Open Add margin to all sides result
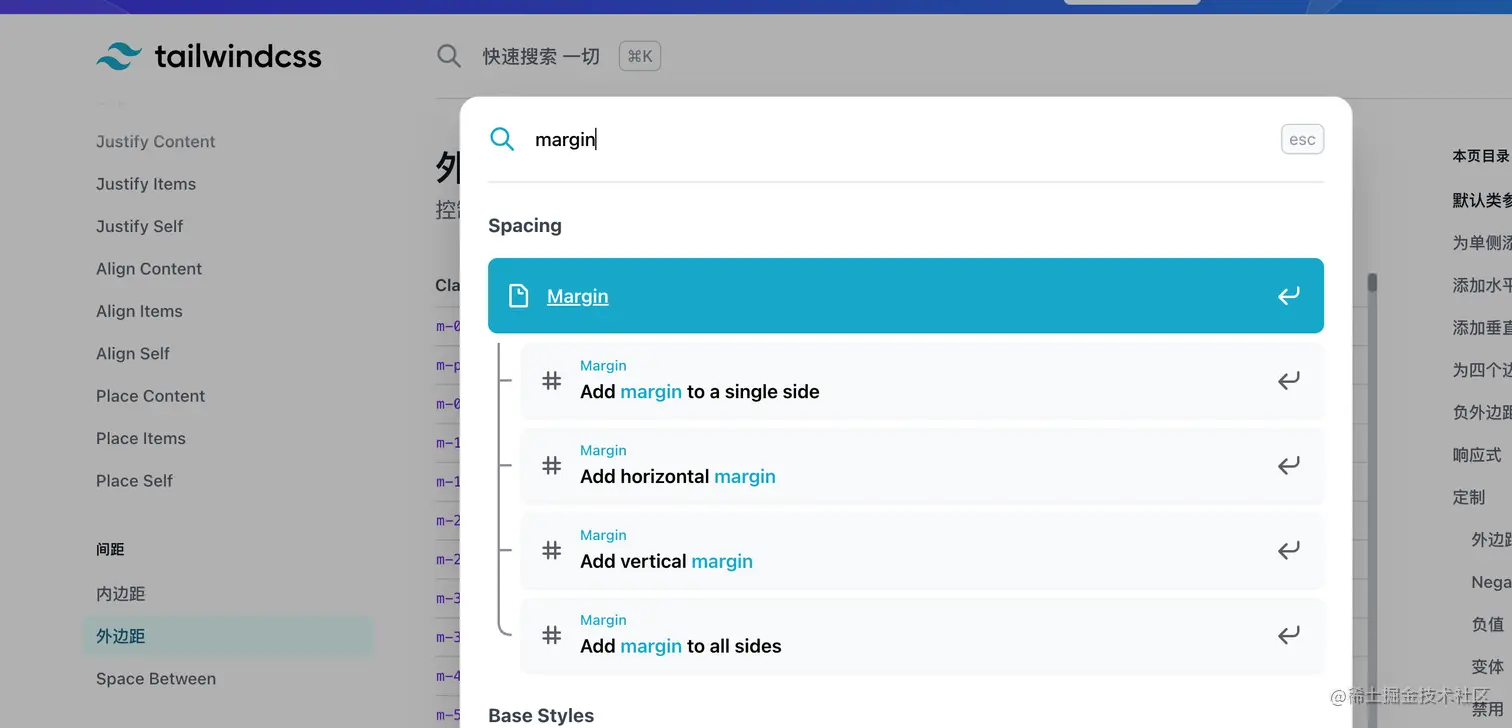This screenshot has height=728, width=1512. pyautogui.click(x=922, y=636)
